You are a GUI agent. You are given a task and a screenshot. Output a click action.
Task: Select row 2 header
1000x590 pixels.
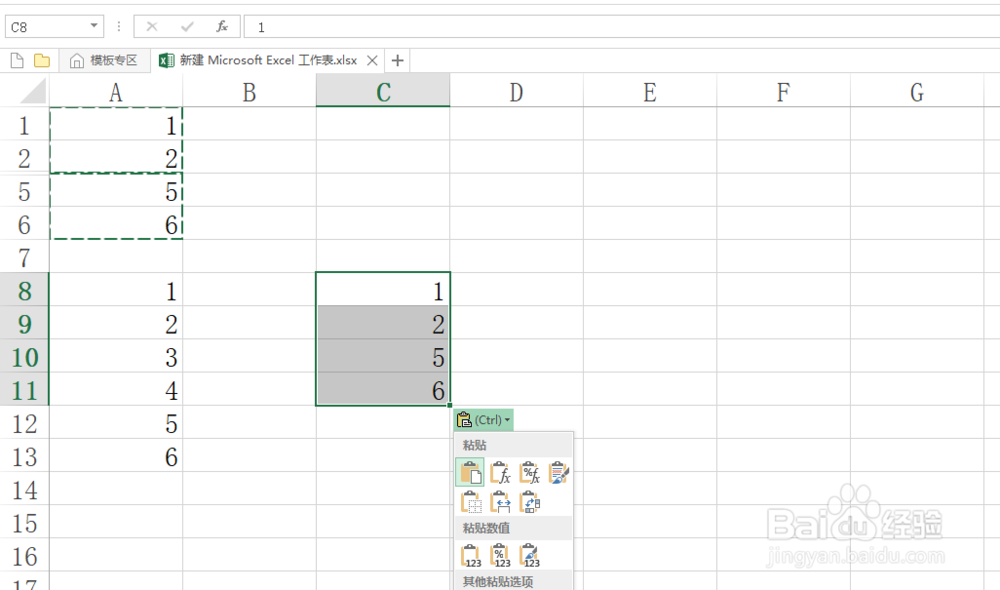(24, 158)
